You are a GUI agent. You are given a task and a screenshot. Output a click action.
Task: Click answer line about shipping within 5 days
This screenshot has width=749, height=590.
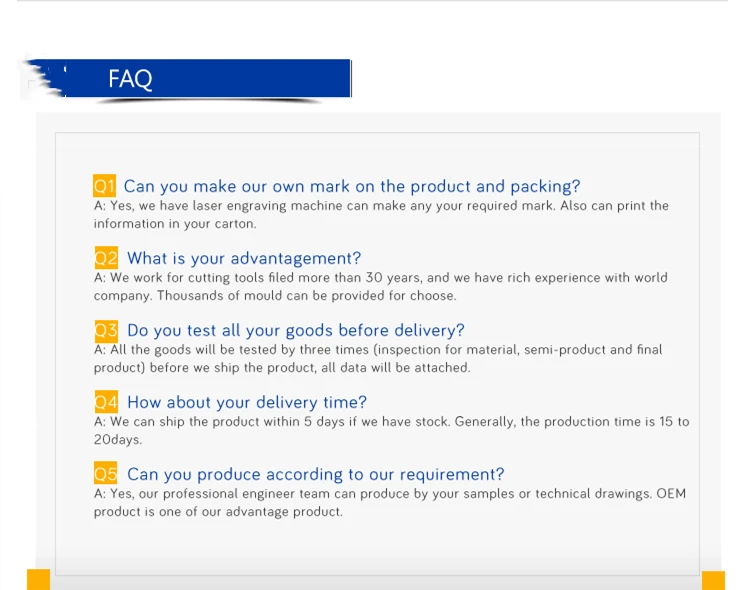[x=391, y=422]
